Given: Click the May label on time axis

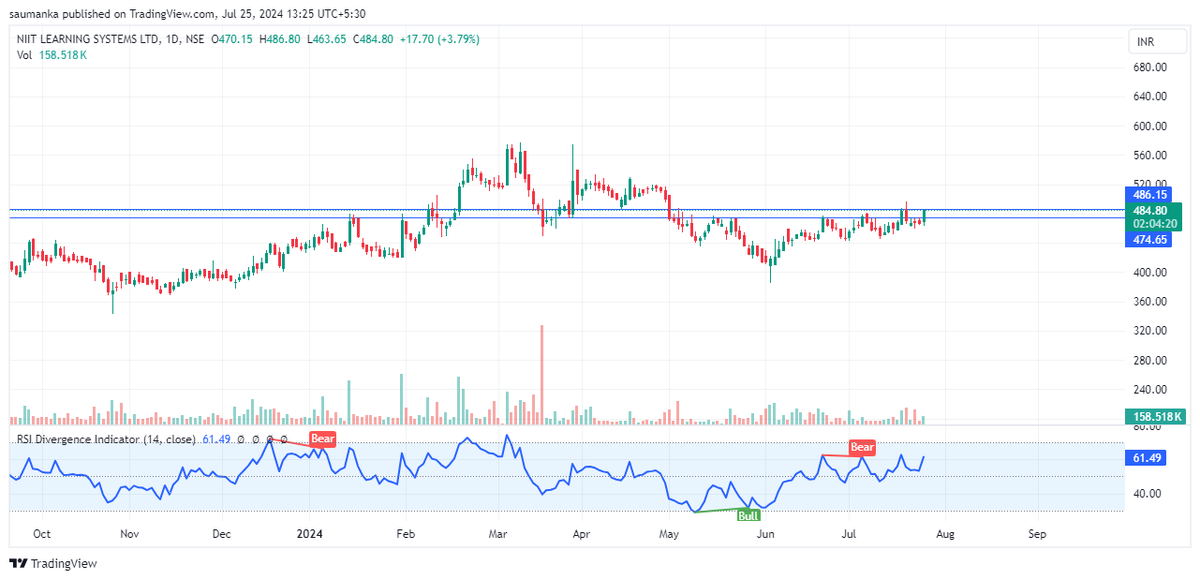Looking at the screenshot, I should [x=670, y=534].
